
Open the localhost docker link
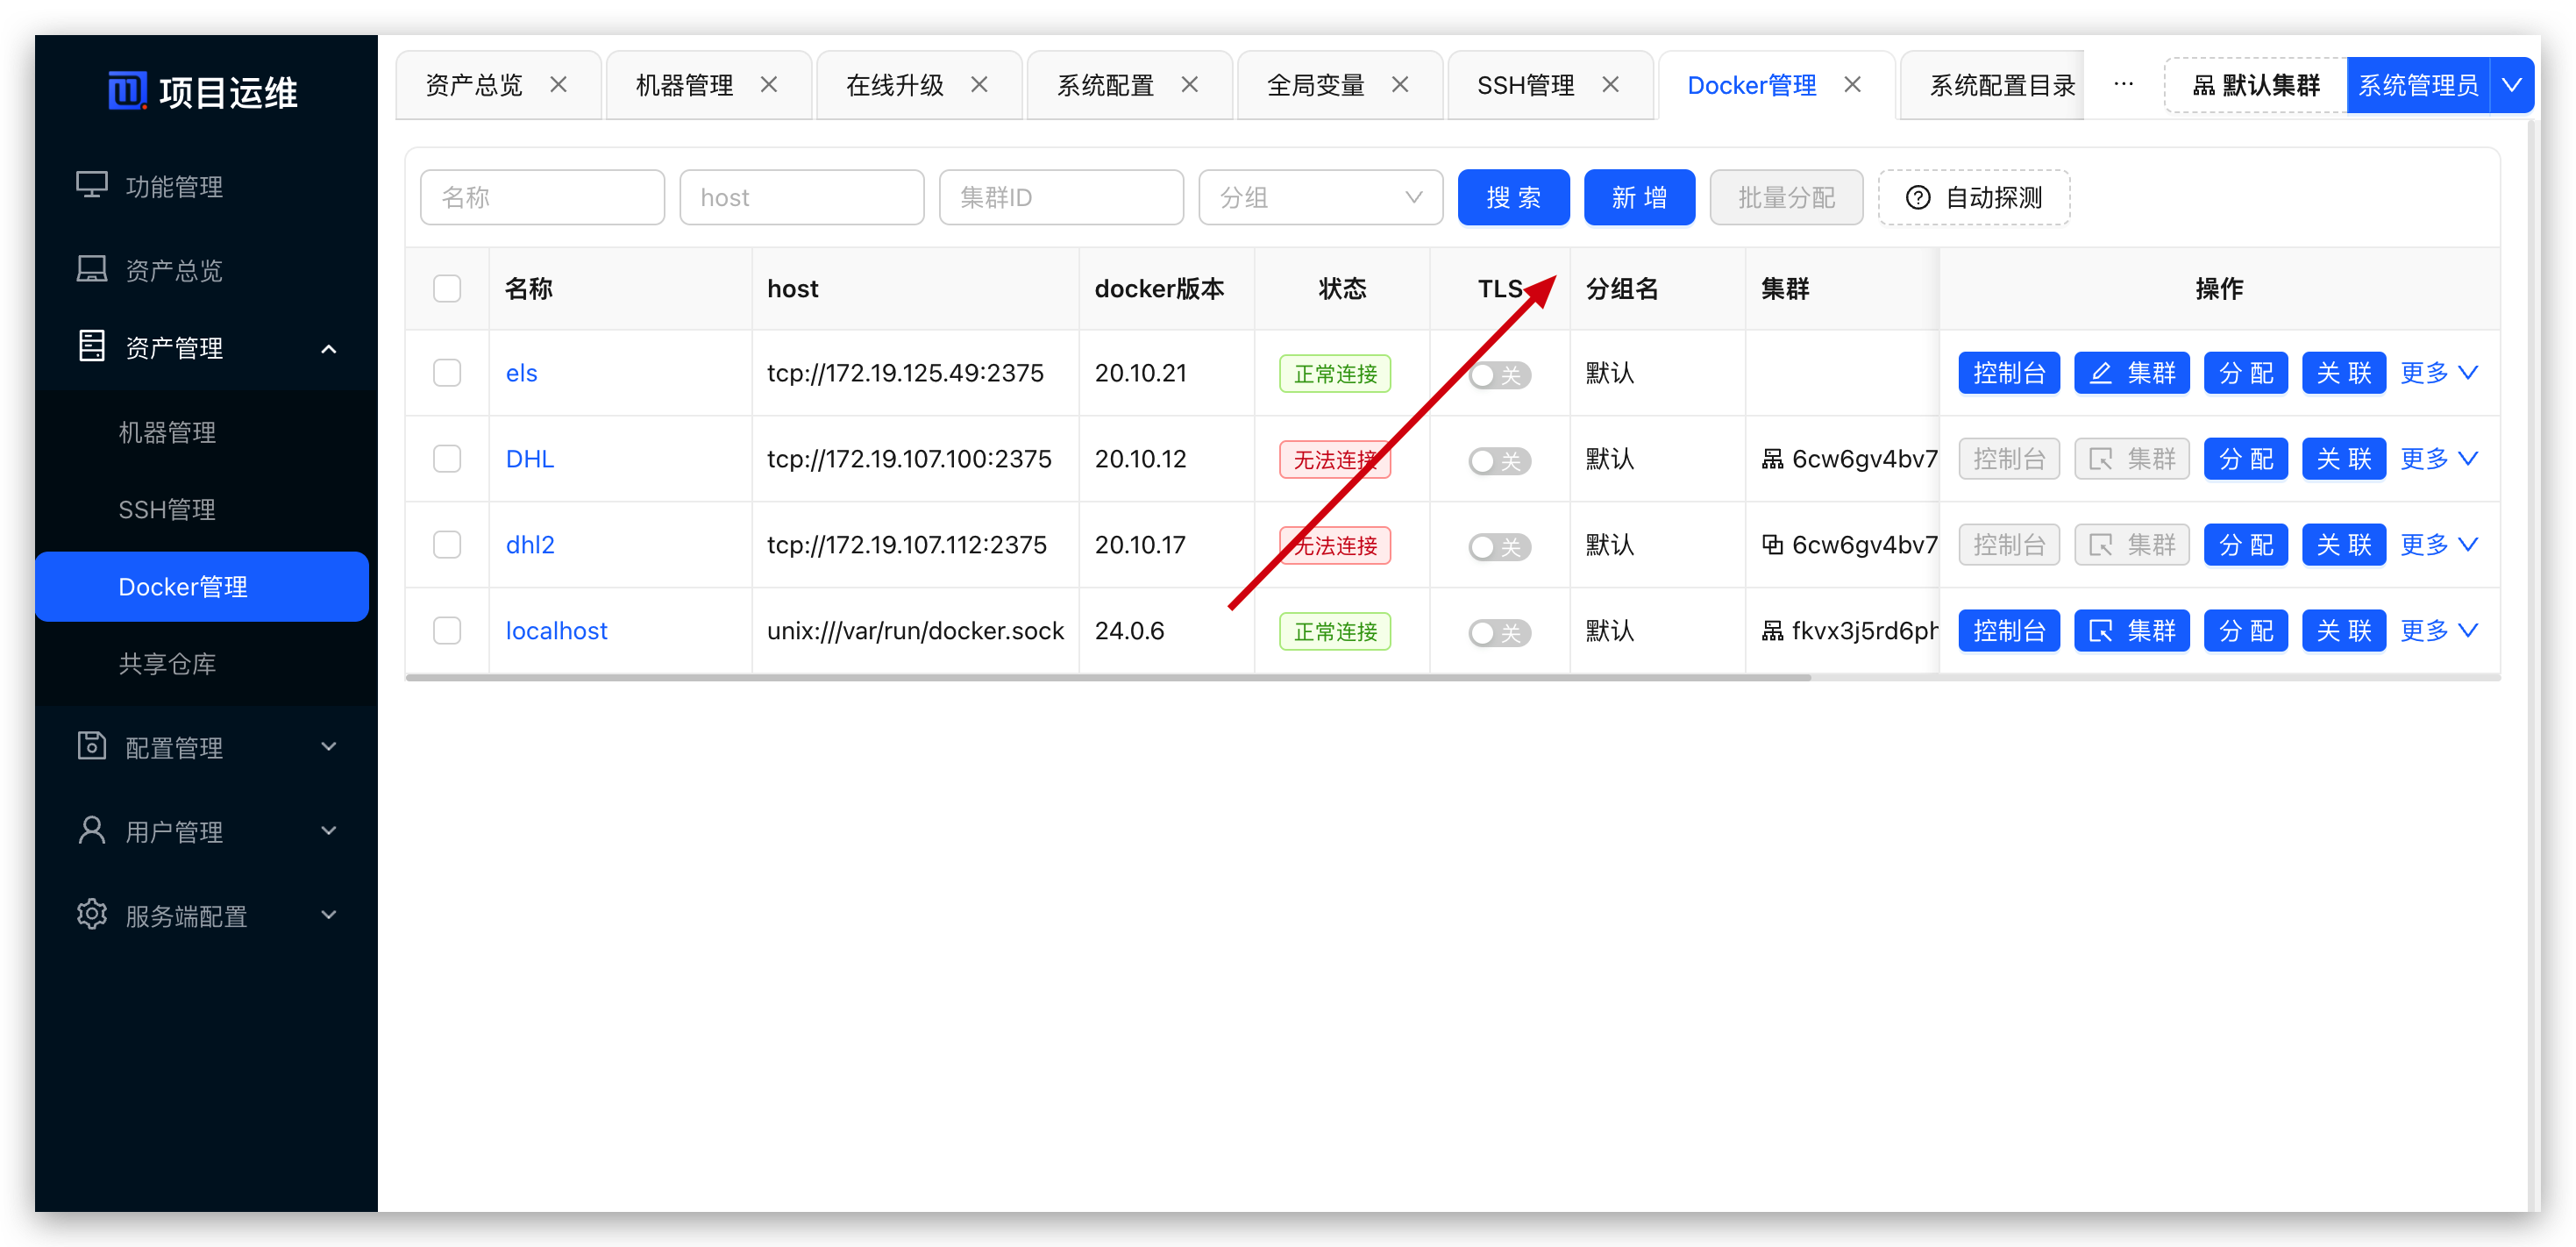(556, 631)
